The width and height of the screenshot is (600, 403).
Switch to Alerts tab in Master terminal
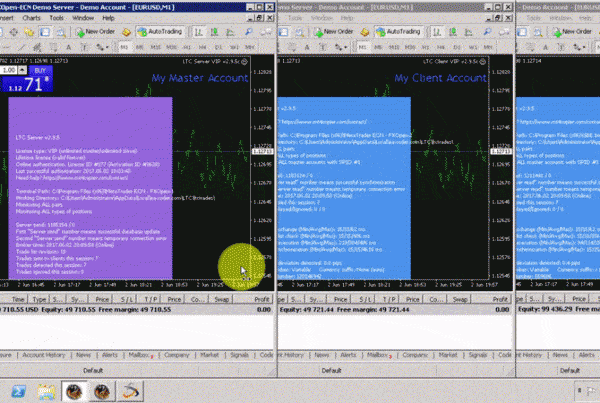(110, 355)
